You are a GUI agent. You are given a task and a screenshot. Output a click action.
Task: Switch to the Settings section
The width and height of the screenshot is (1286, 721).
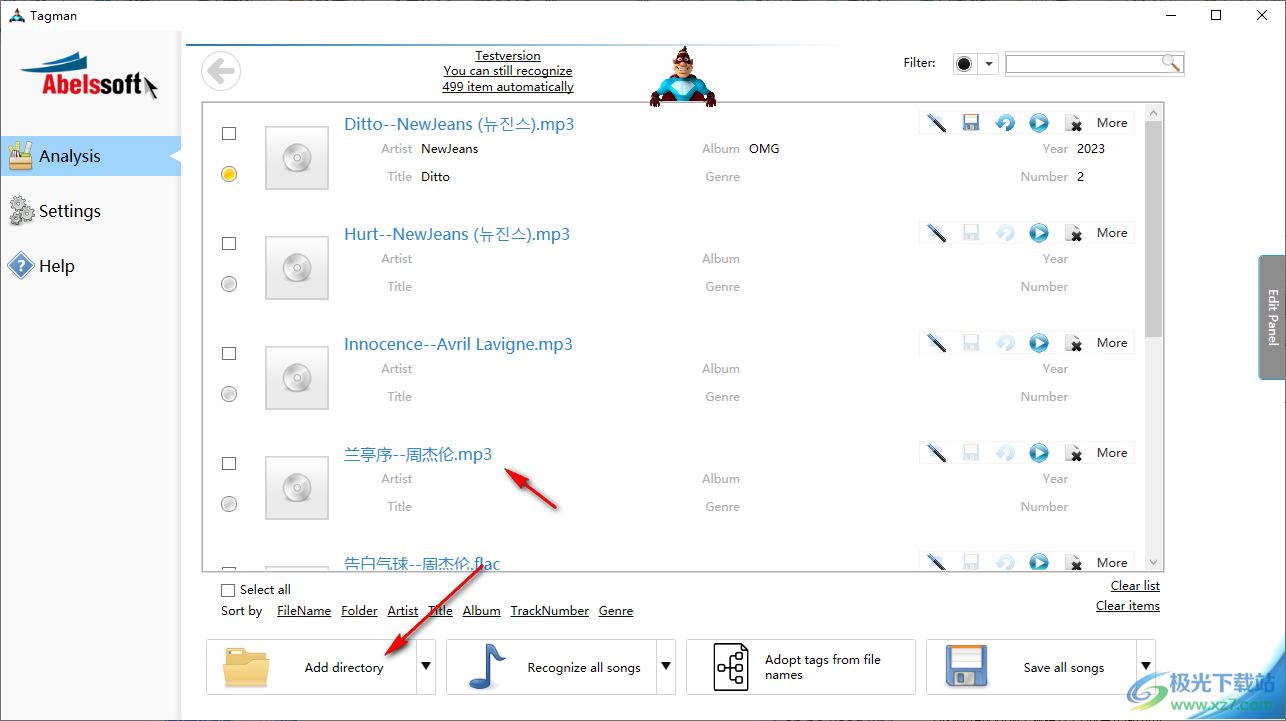pyautogui.click(x=70, y=210)
